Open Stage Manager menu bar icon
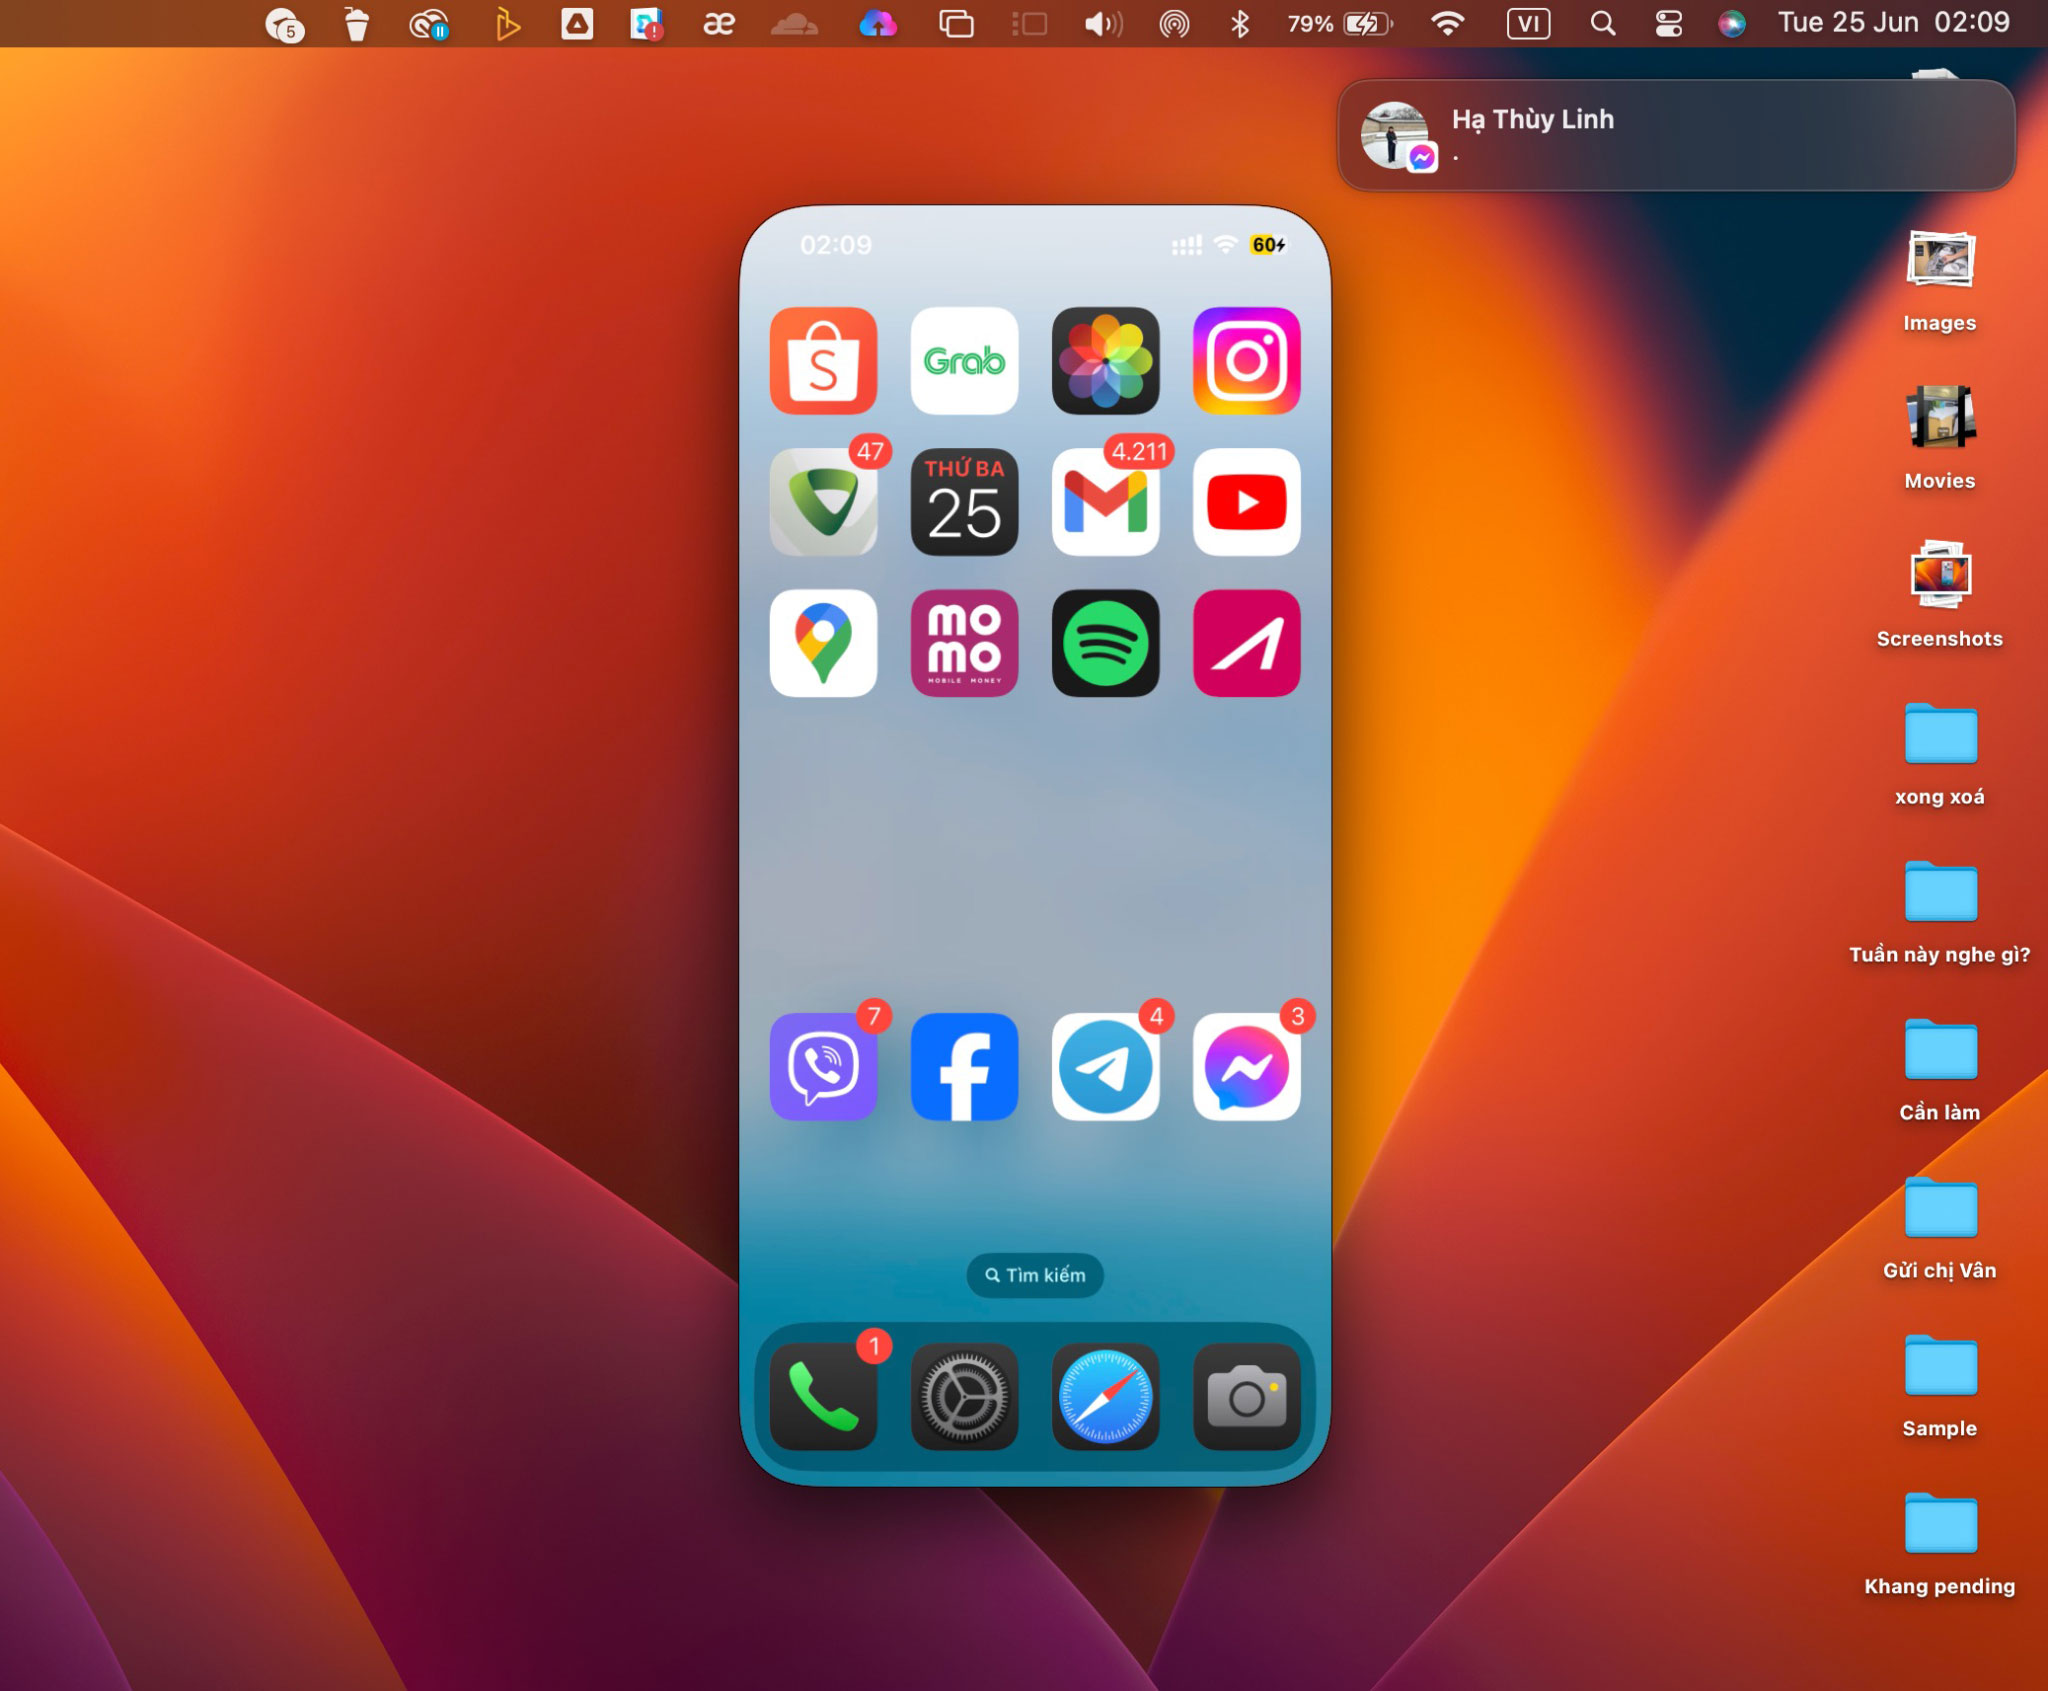 1029,23
